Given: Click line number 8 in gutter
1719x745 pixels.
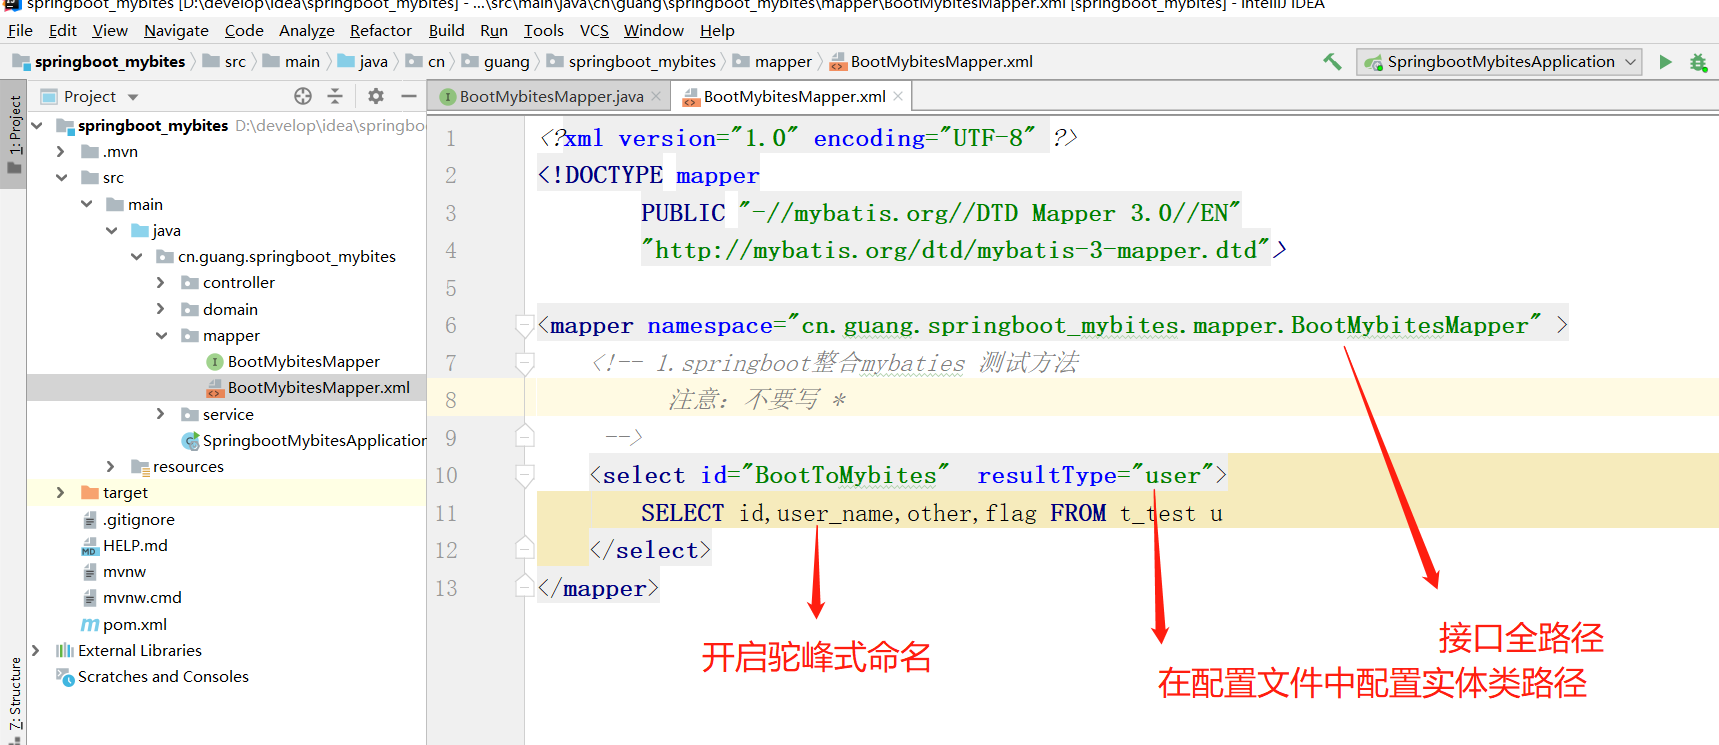Looking at the screenshot, I should point(451,400).
